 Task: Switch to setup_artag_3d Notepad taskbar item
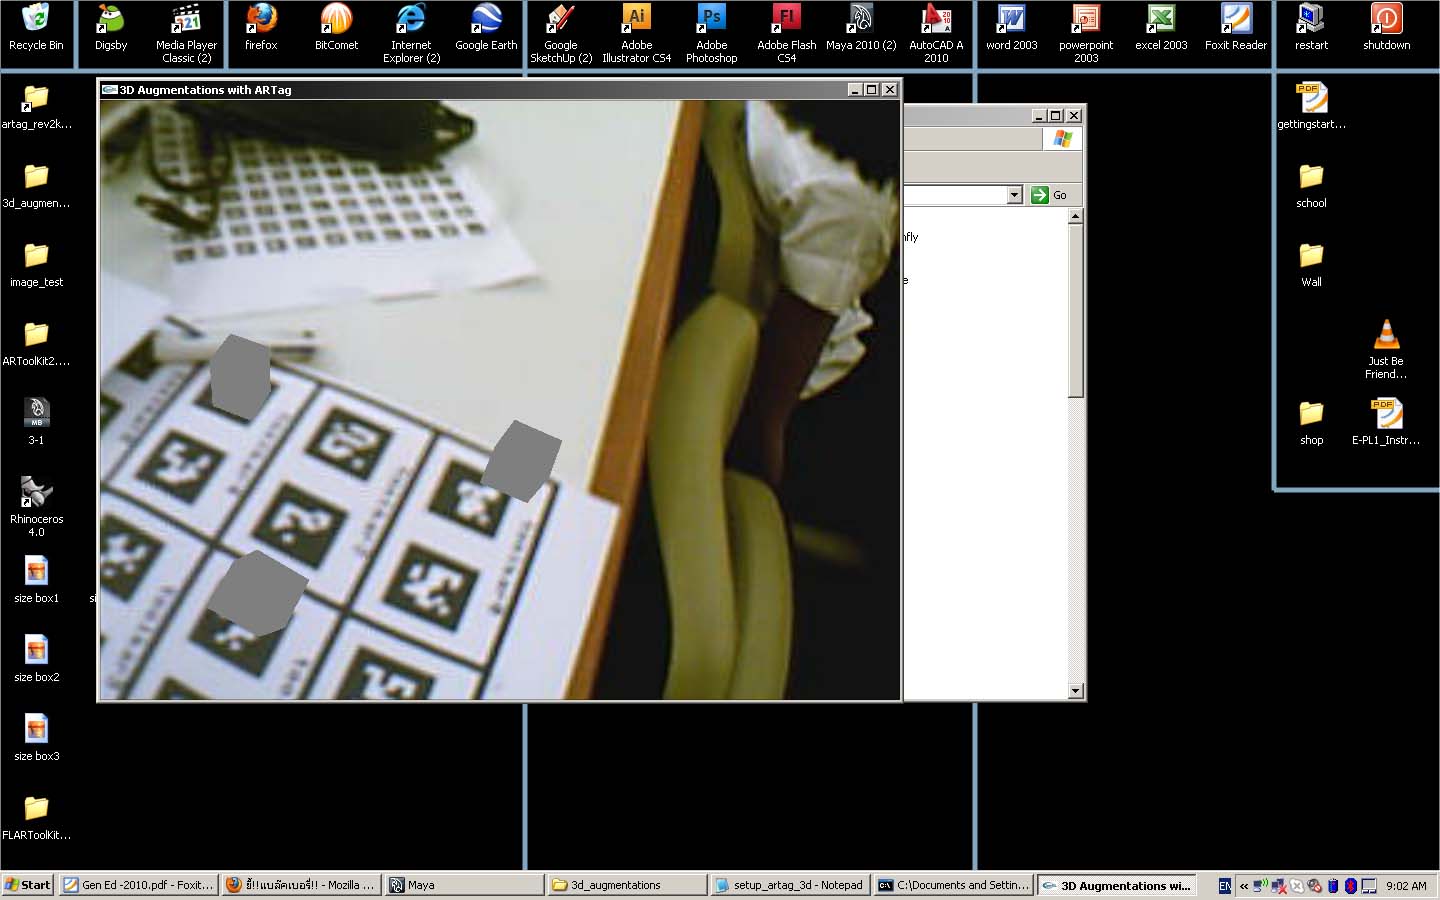789,885
